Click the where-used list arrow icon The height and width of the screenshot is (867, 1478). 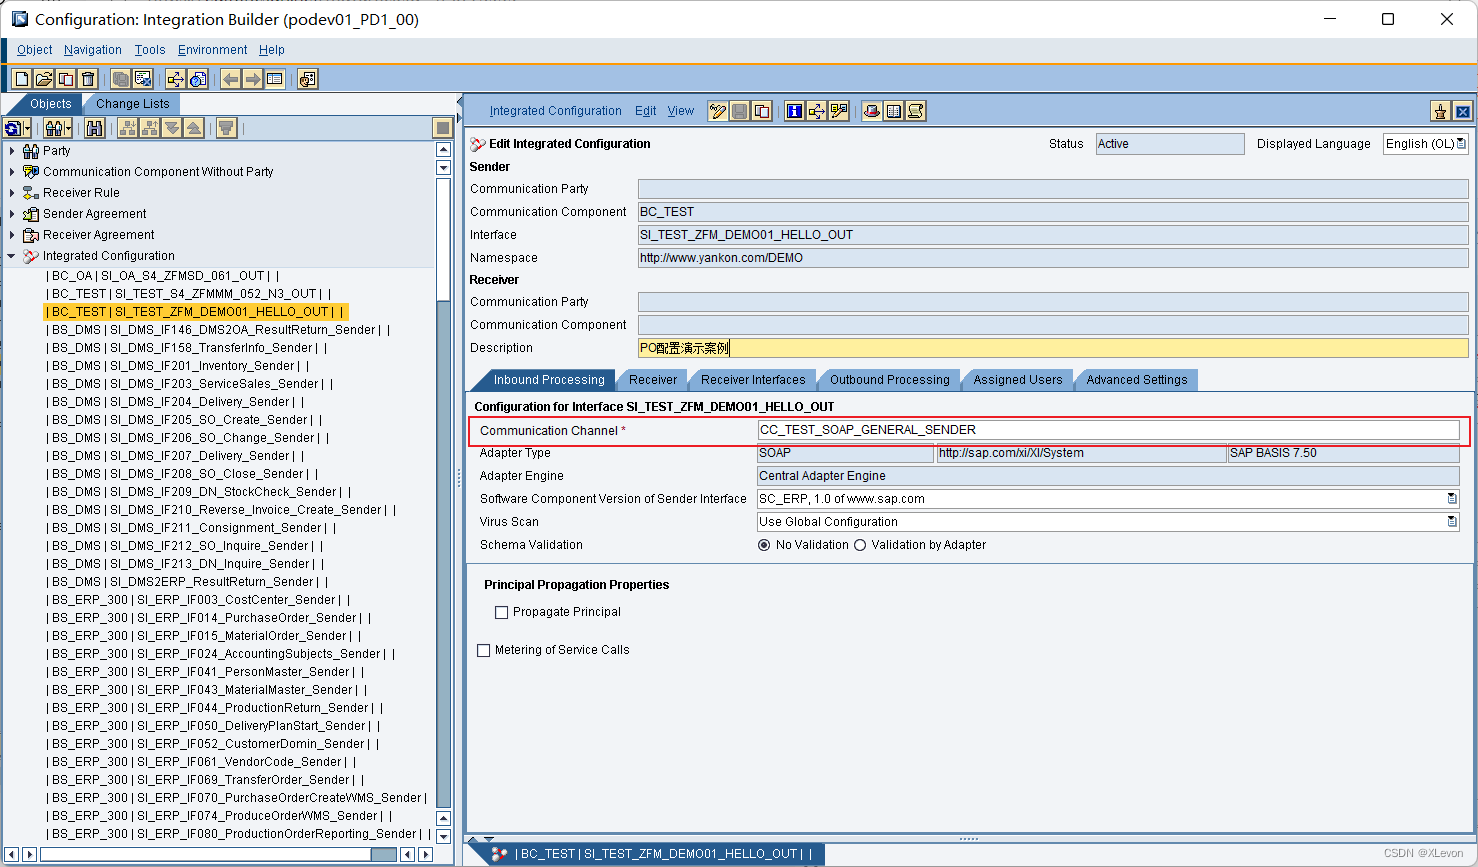point(176,79)
